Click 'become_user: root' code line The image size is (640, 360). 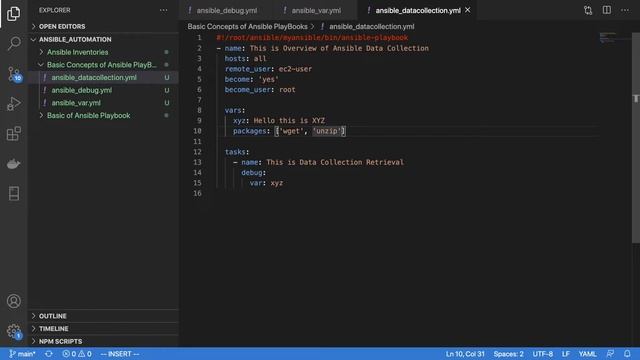click(260, 89)
